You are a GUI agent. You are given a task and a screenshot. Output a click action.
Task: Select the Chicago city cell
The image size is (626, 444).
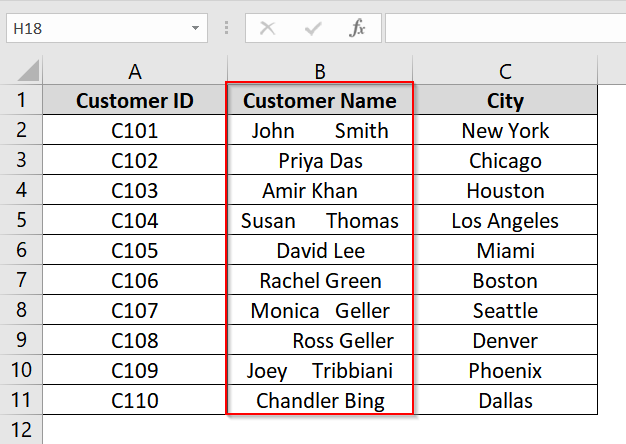[505, 160]
